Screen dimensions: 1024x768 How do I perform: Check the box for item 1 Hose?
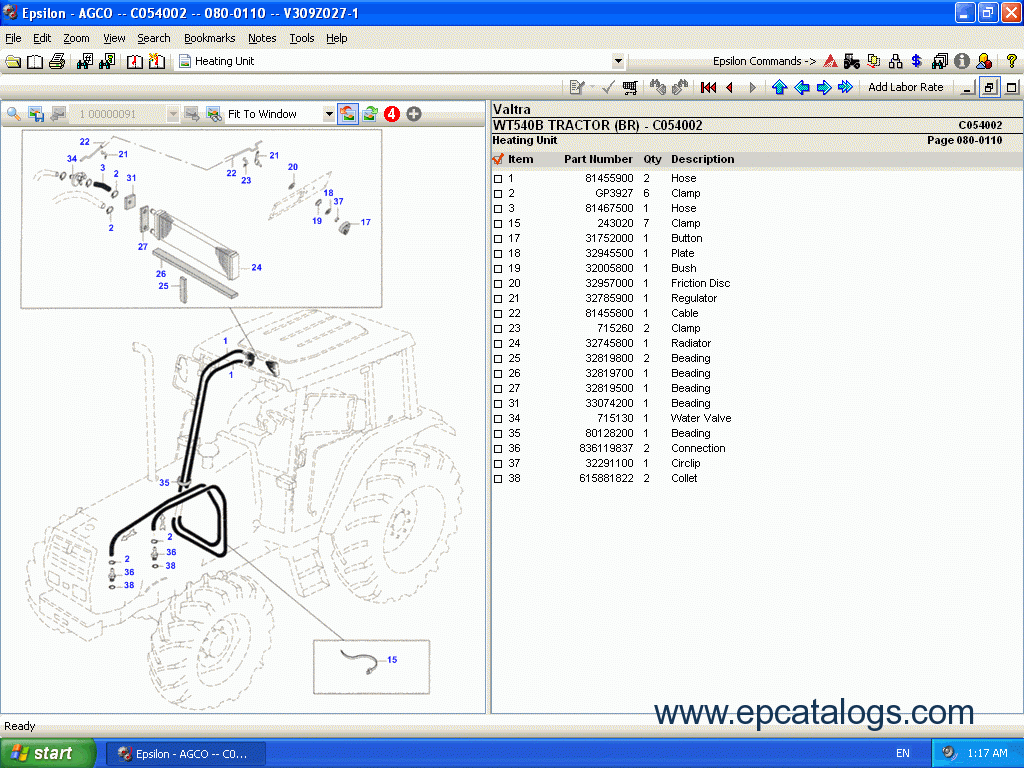point(498,179)
